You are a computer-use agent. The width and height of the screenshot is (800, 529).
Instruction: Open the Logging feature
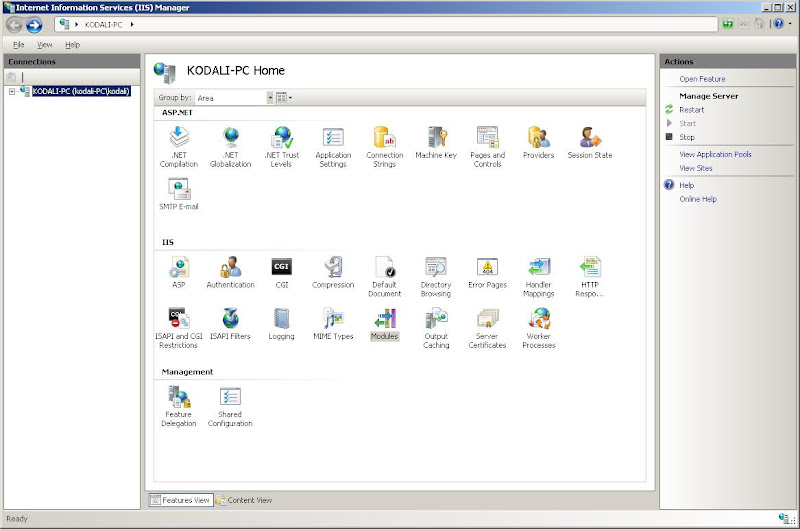pos(282,324)
